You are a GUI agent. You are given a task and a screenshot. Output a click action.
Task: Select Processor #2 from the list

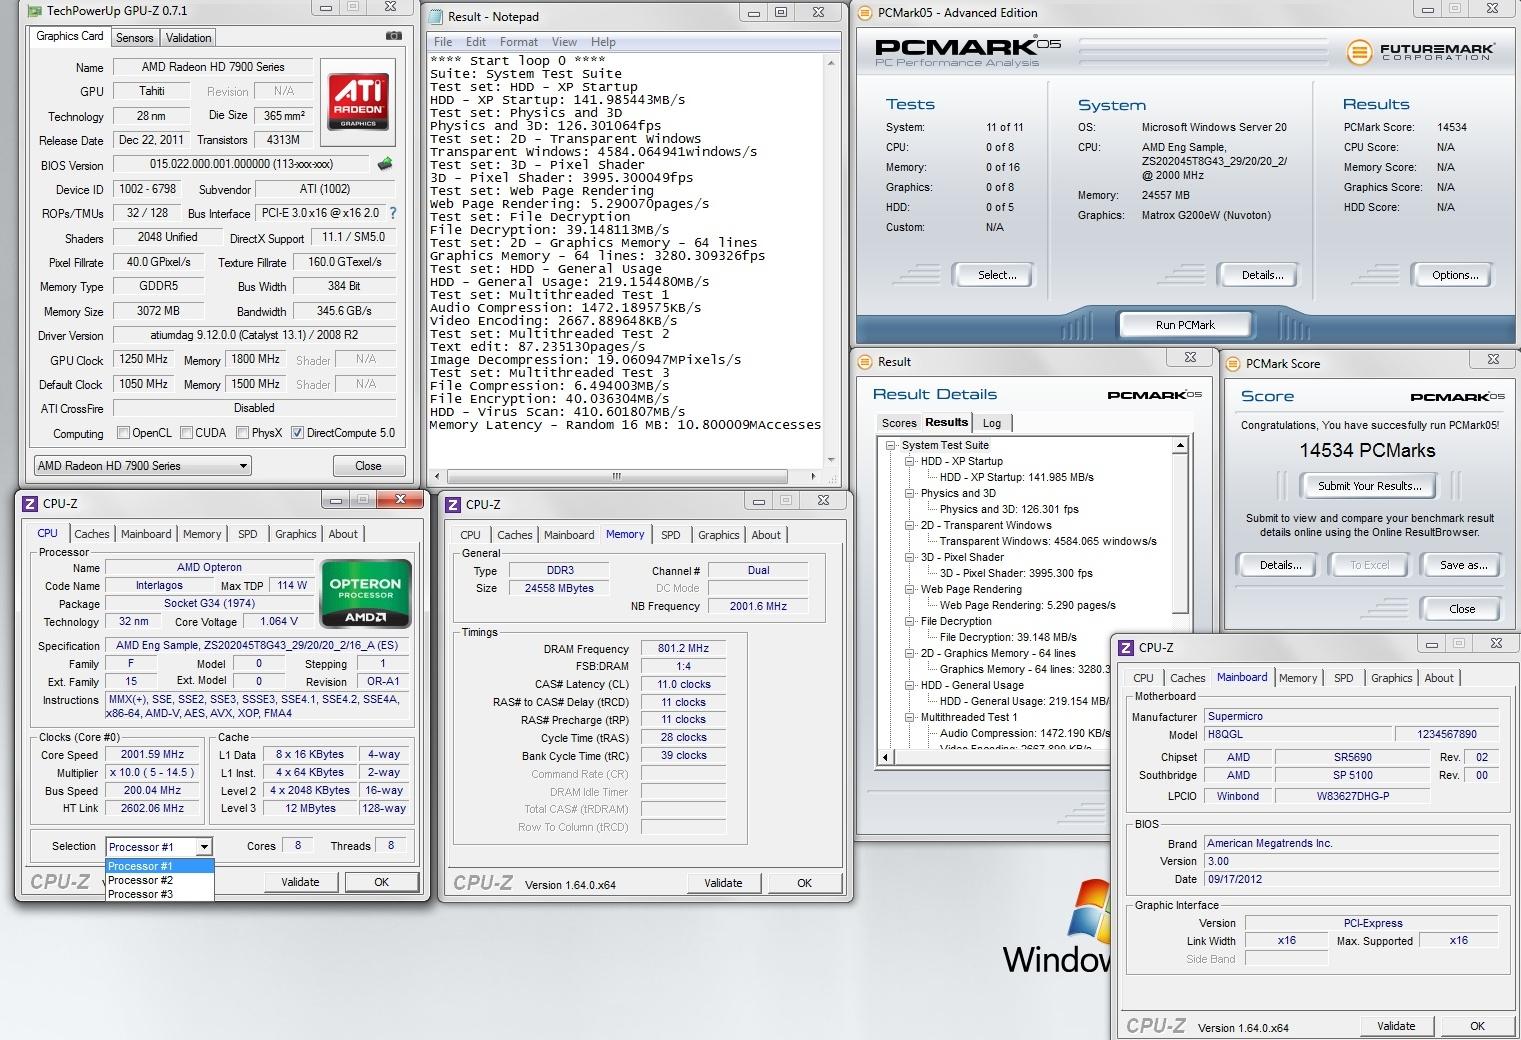[x=159, y=880]
